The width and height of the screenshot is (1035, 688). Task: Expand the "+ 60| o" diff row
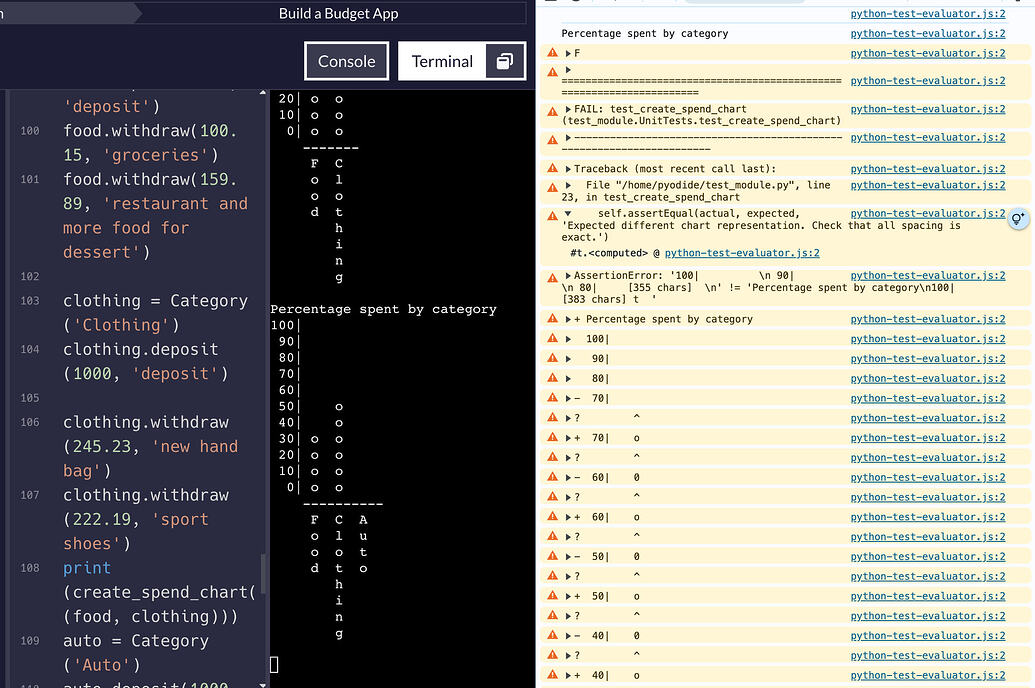(x=568, y=518)
